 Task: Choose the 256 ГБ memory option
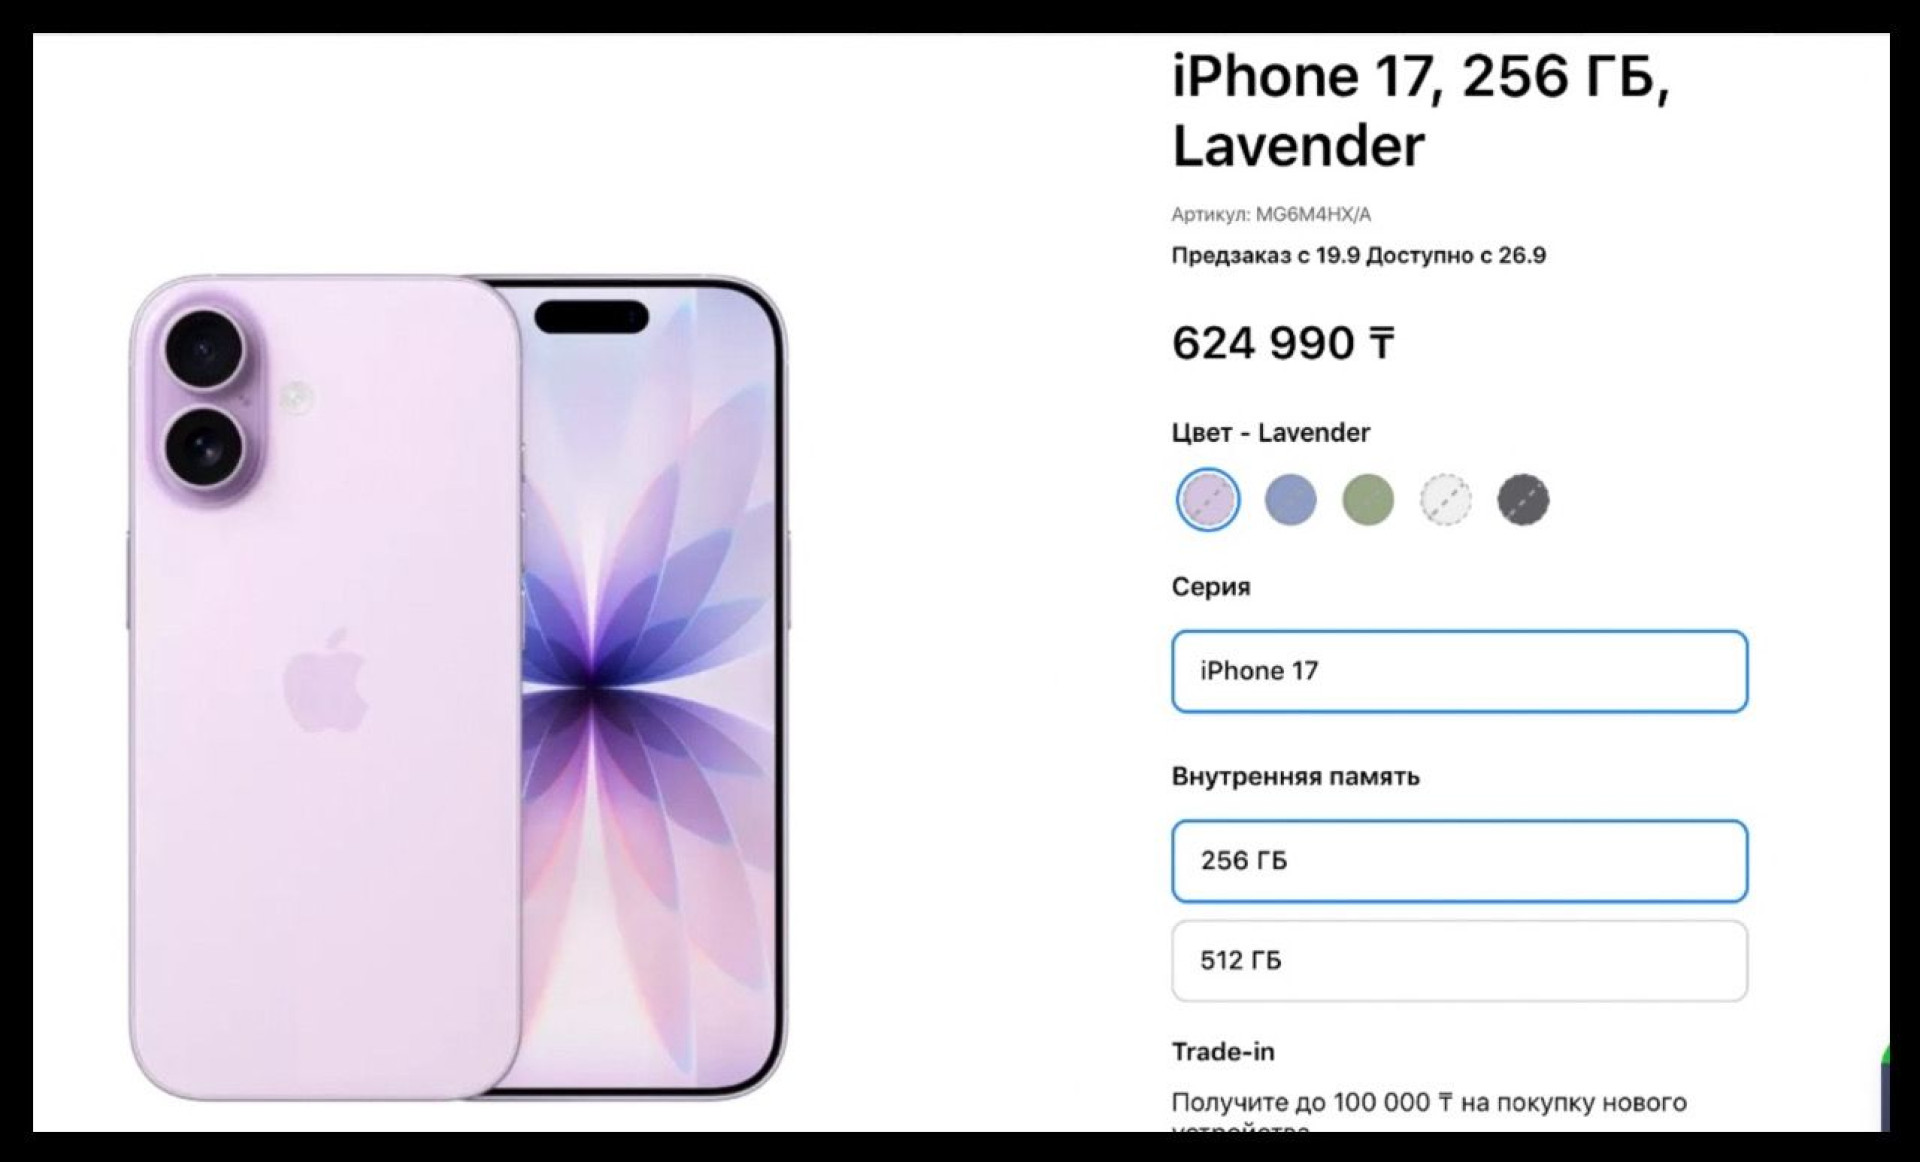pos(1459,861)
